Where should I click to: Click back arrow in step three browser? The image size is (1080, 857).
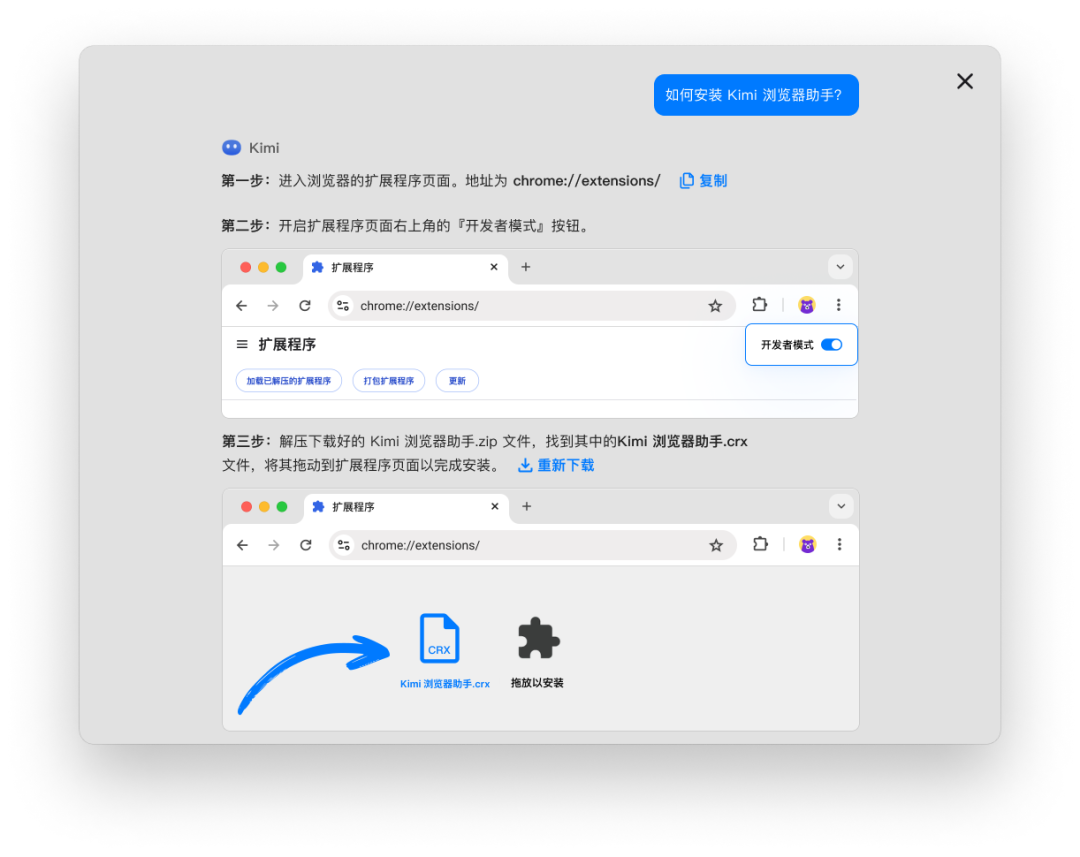(x=242, y=546)
